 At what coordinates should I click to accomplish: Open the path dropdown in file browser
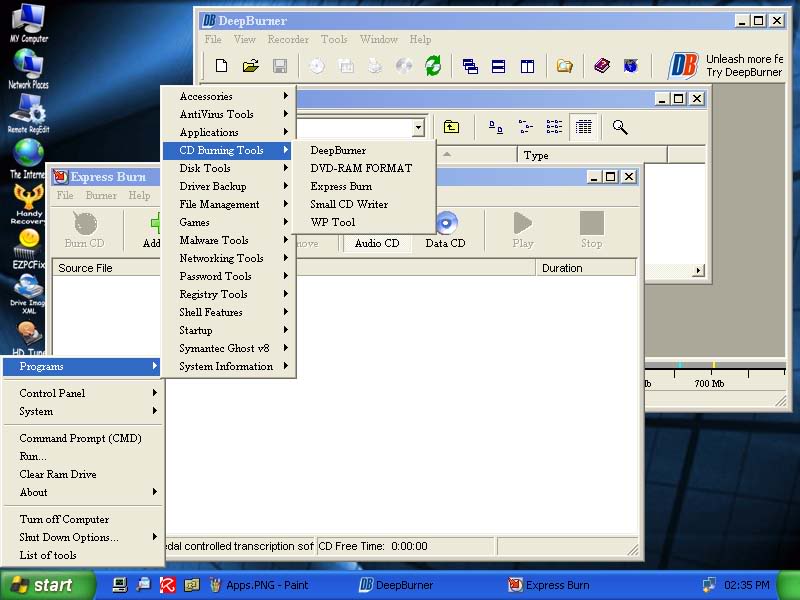[x=418, y=128]
